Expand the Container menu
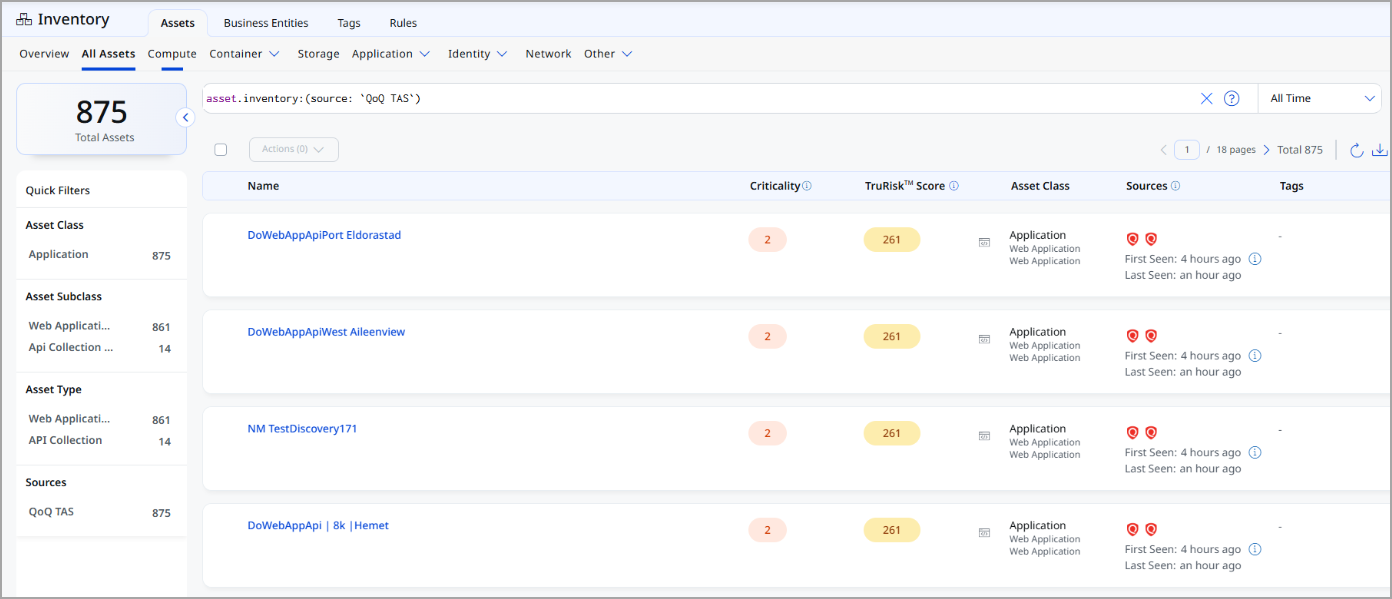The height and width of the screenshot is (599, 1392). [244, 54]
